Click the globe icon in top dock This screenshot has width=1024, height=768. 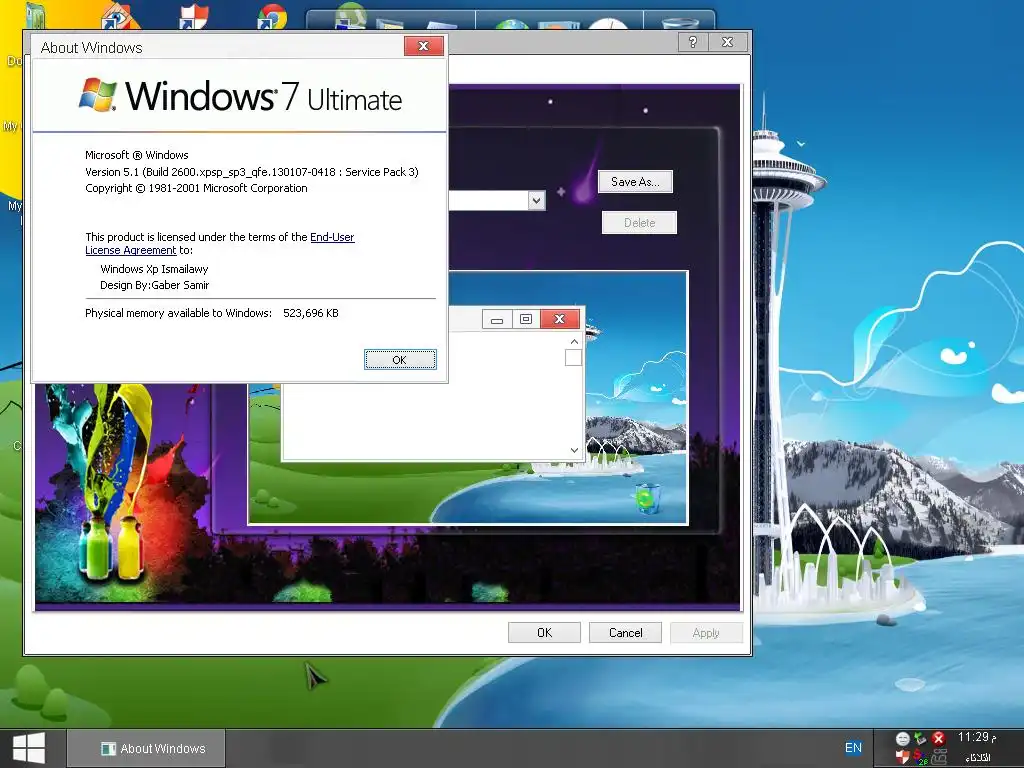click(511, 24)
